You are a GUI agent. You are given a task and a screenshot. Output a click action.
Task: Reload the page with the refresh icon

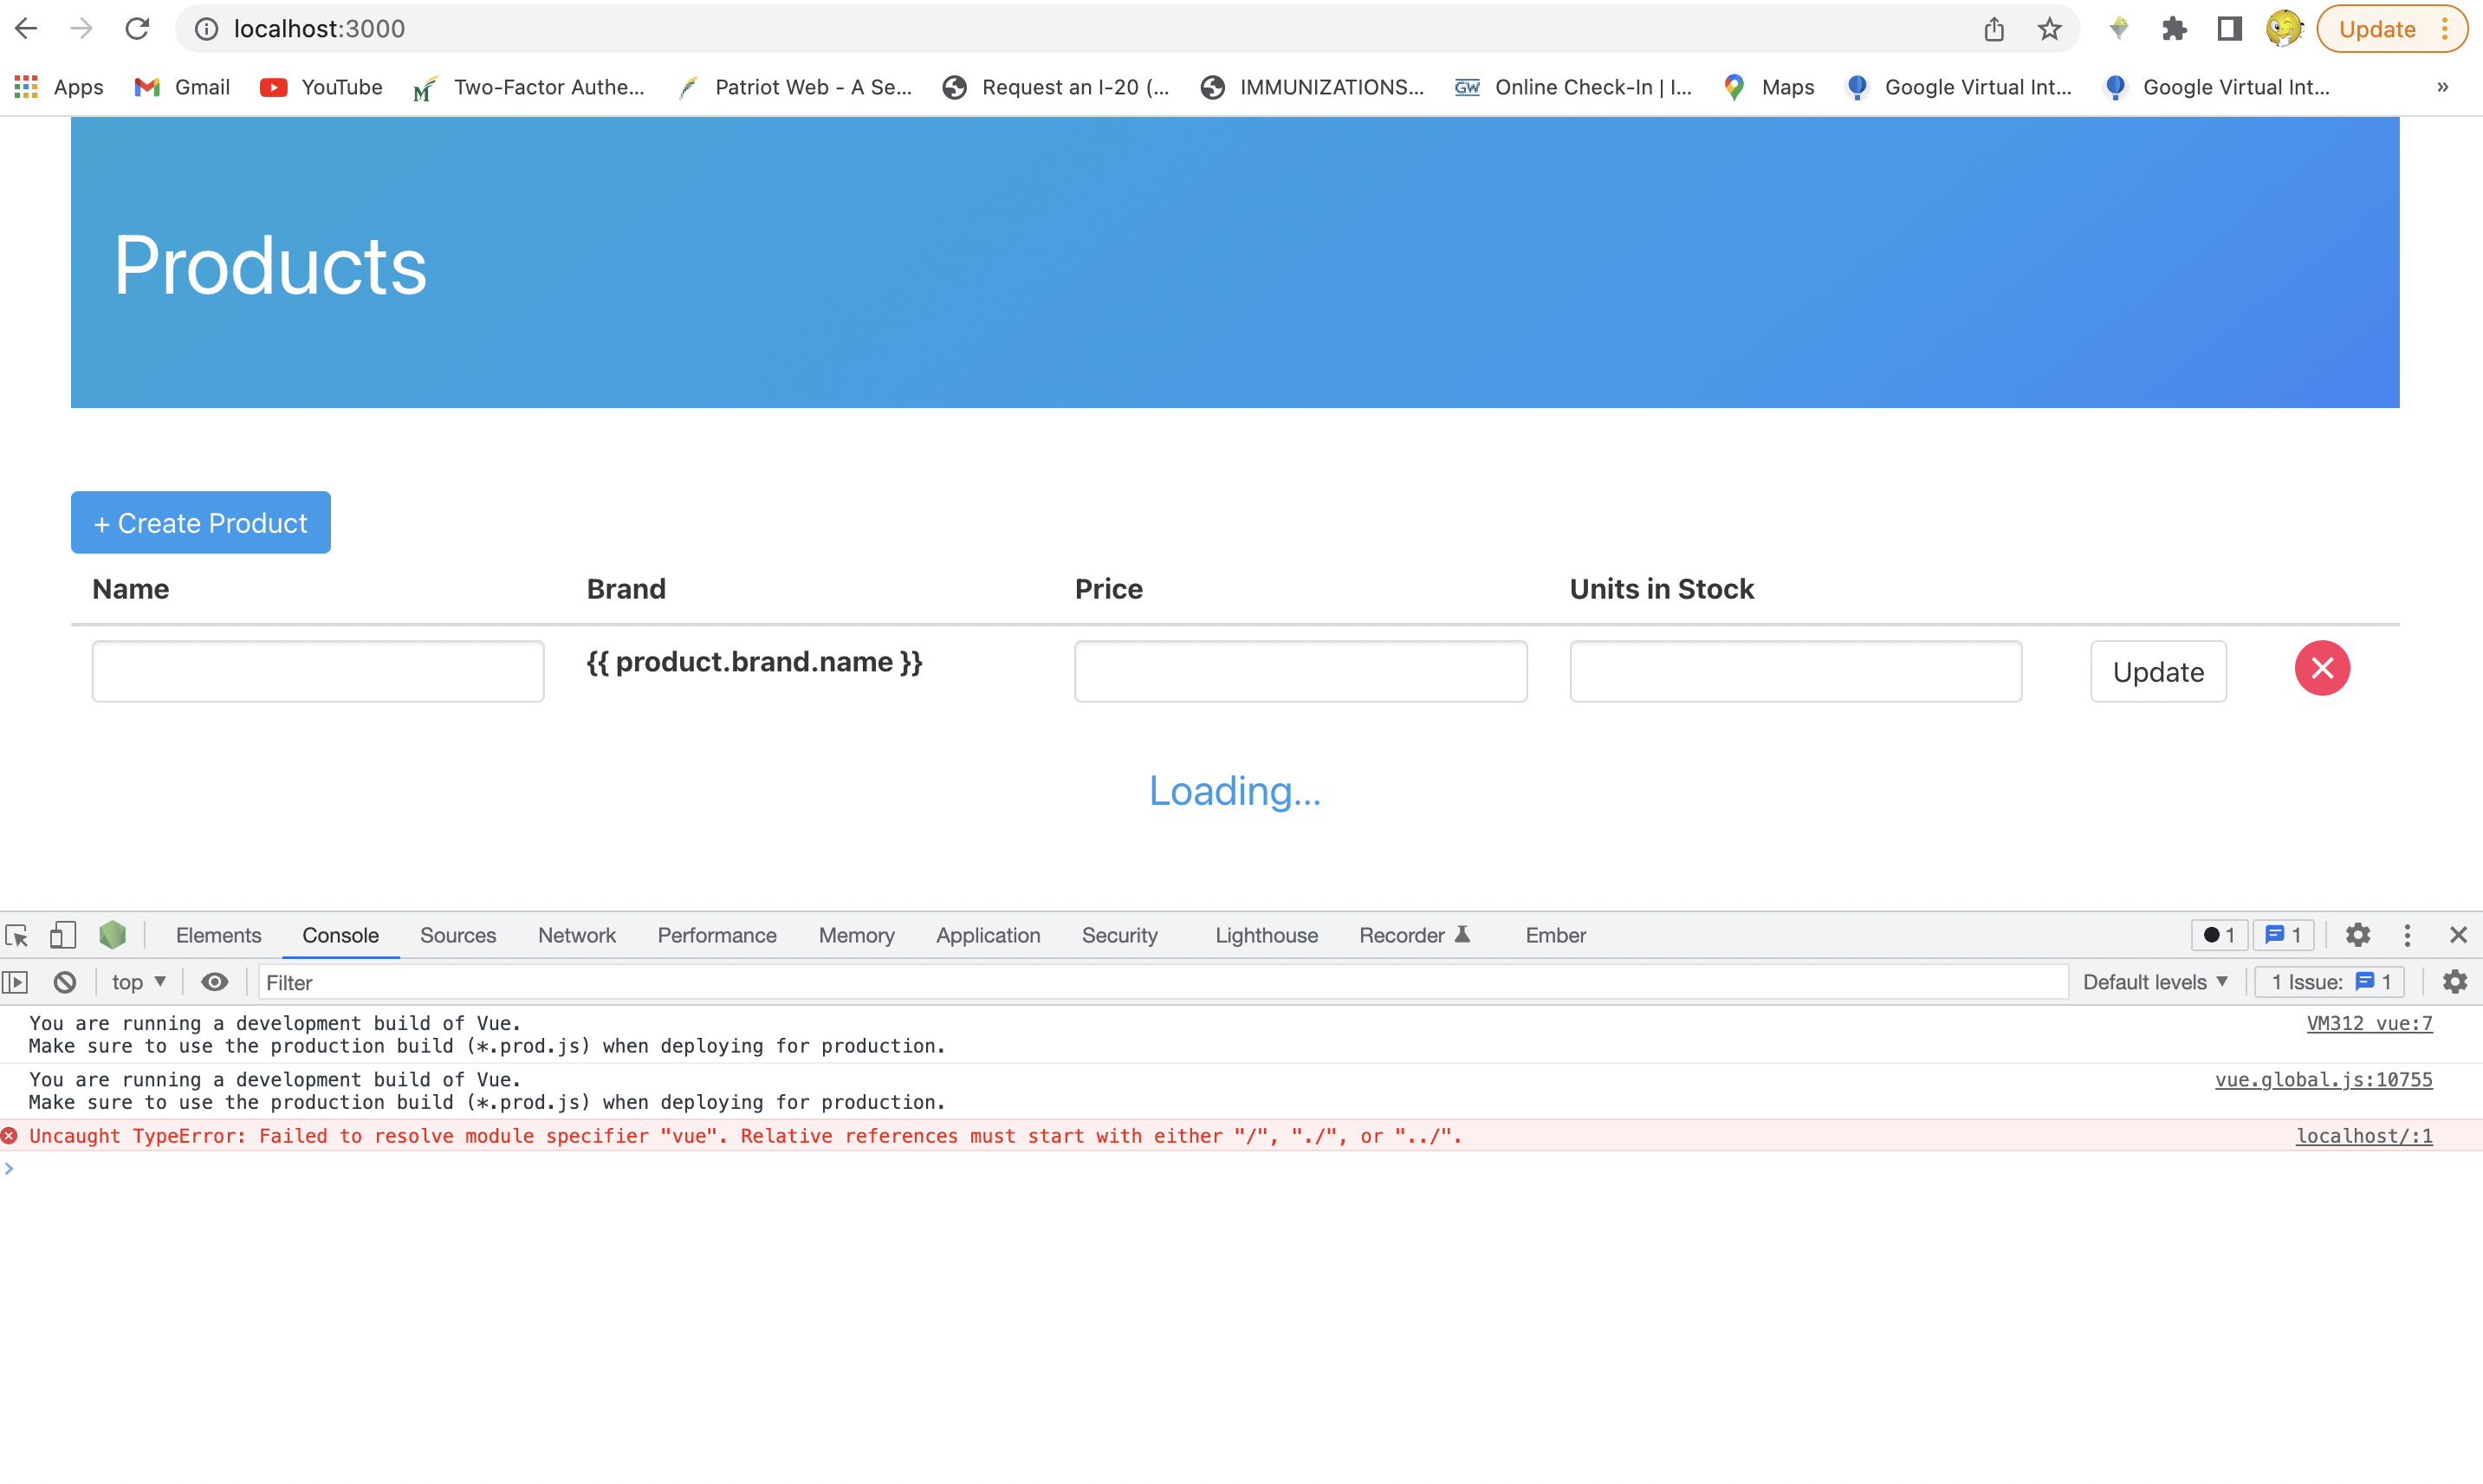(x=137, y=29)
